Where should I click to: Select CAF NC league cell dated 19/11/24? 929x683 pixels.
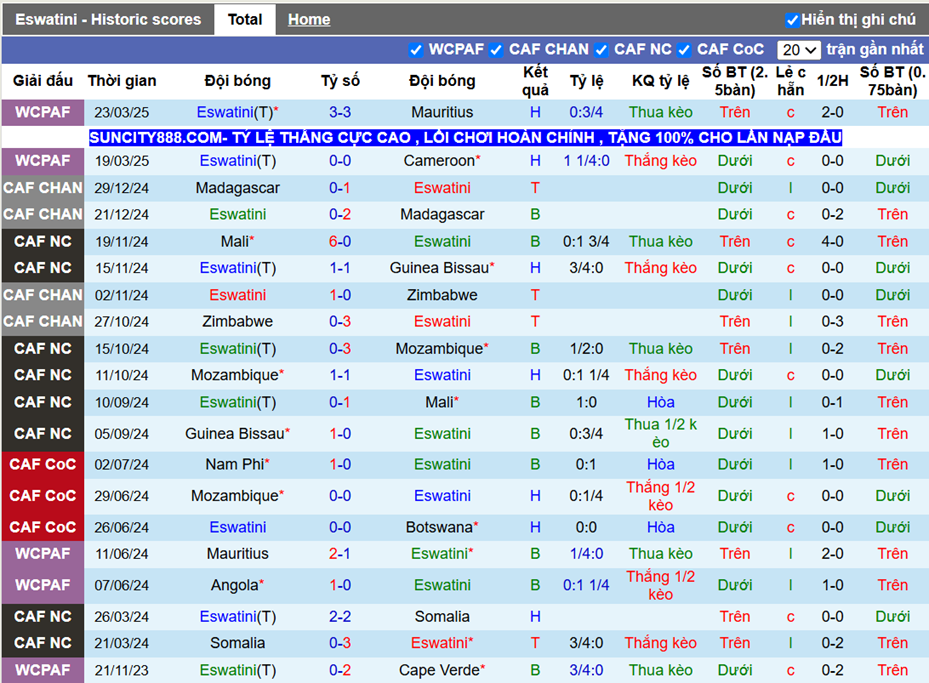click(x=43, y=242)
